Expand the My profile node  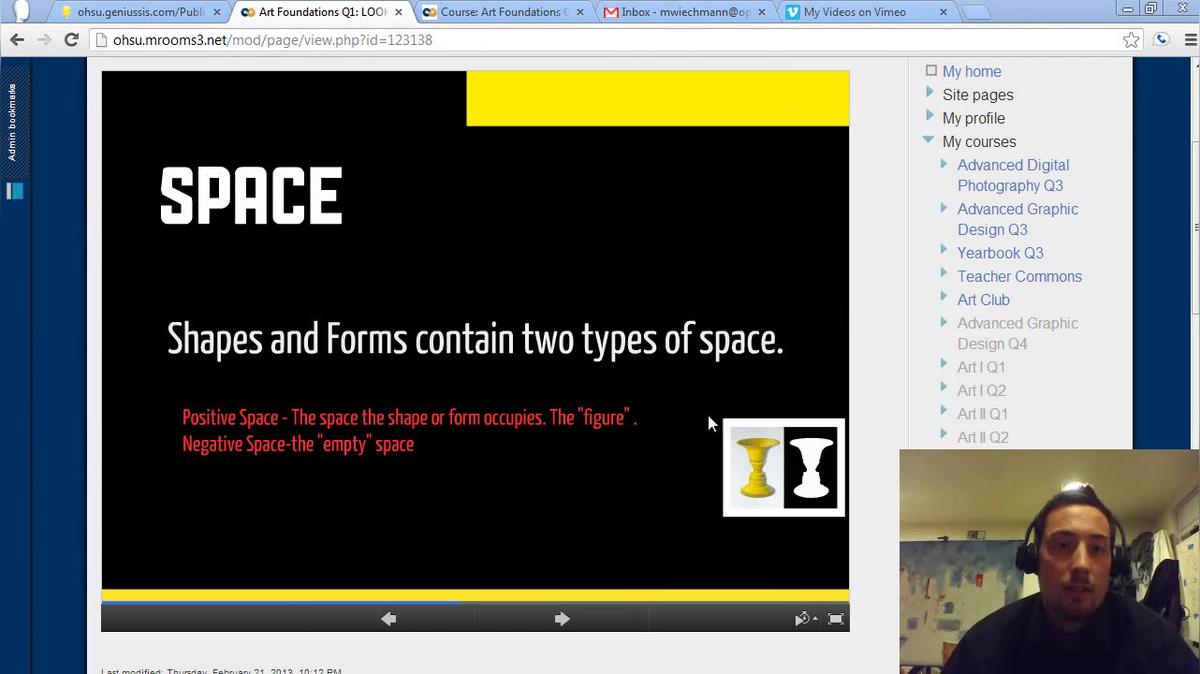[930, 117]
